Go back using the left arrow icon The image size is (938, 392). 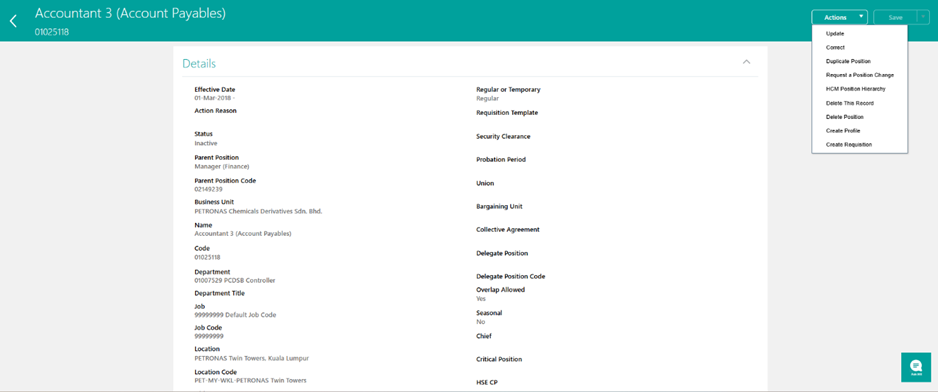click(x=13, y=22)
